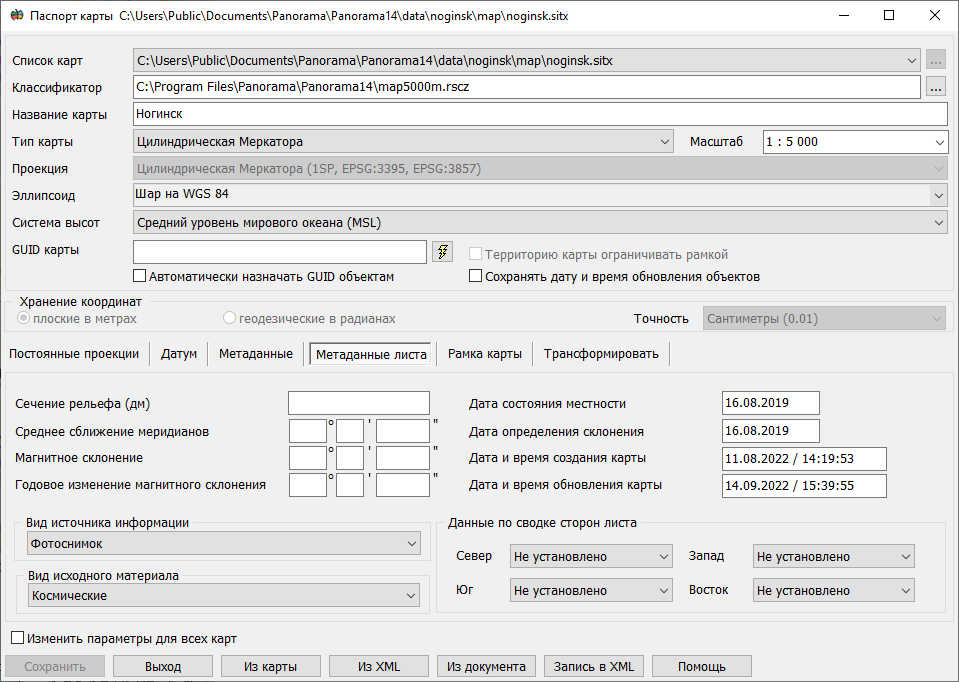Open the Масштаб dropdown
This screenshot has height=682, width=959.
click(x=937, y=141)
